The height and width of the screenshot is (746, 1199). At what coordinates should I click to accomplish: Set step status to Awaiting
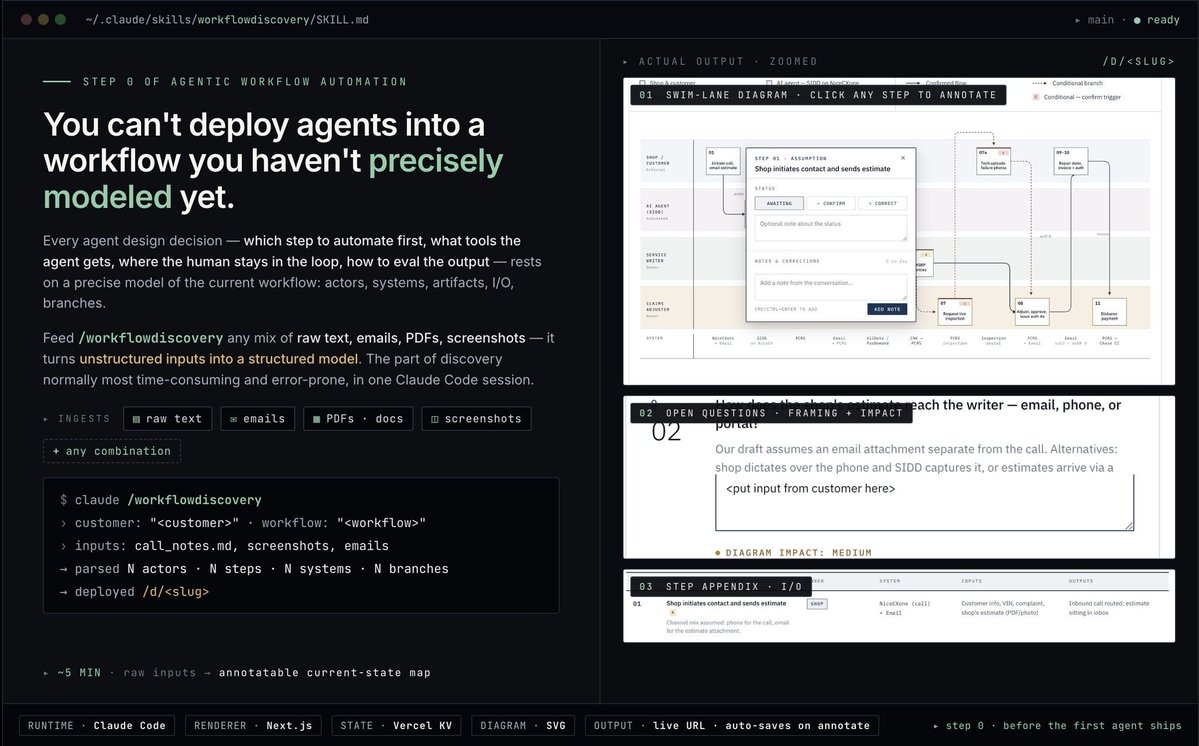[779, 203]
